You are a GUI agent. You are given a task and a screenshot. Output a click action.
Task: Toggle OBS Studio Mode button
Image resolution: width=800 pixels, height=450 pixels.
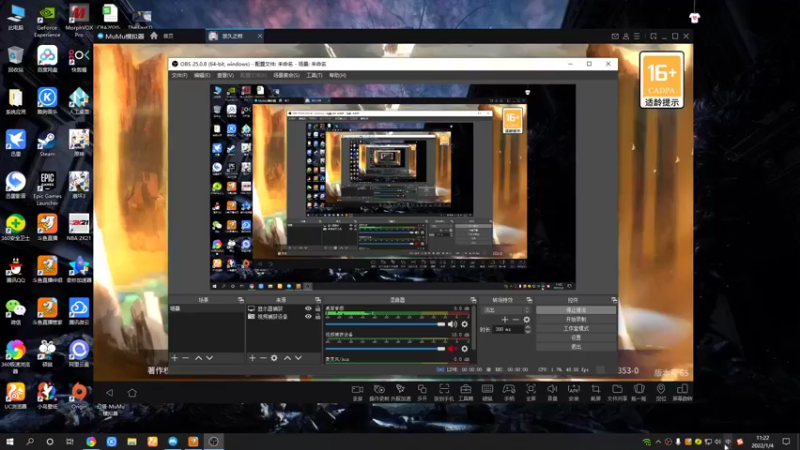[576, 328]
